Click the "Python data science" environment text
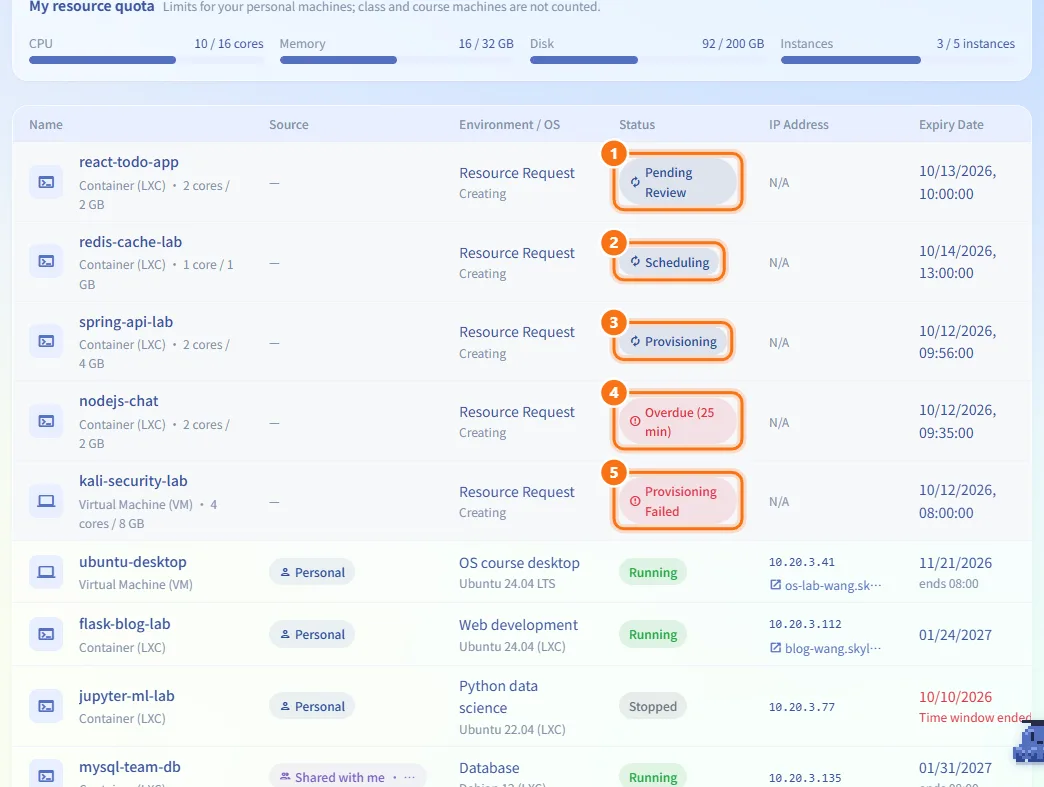1044x787 pixels. tap(498, 696)
